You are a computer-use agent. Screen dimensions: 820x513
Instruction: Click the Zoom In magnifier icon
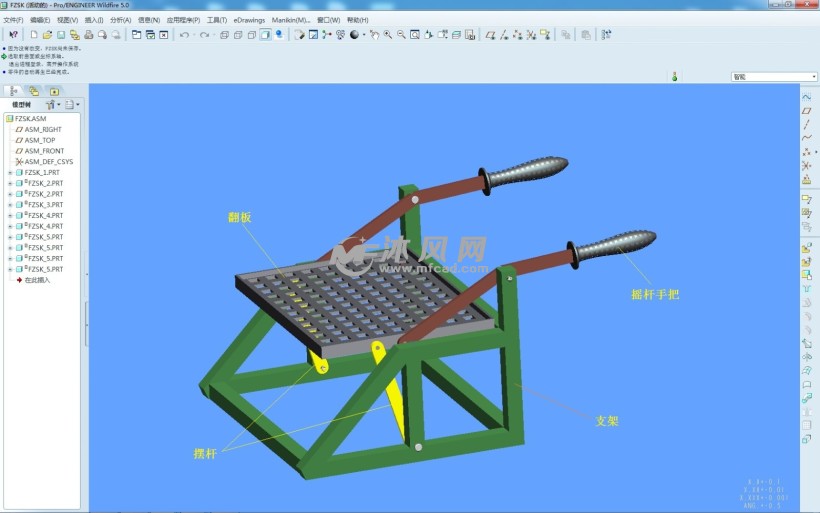pyautogui.click(x=388, y=34)
